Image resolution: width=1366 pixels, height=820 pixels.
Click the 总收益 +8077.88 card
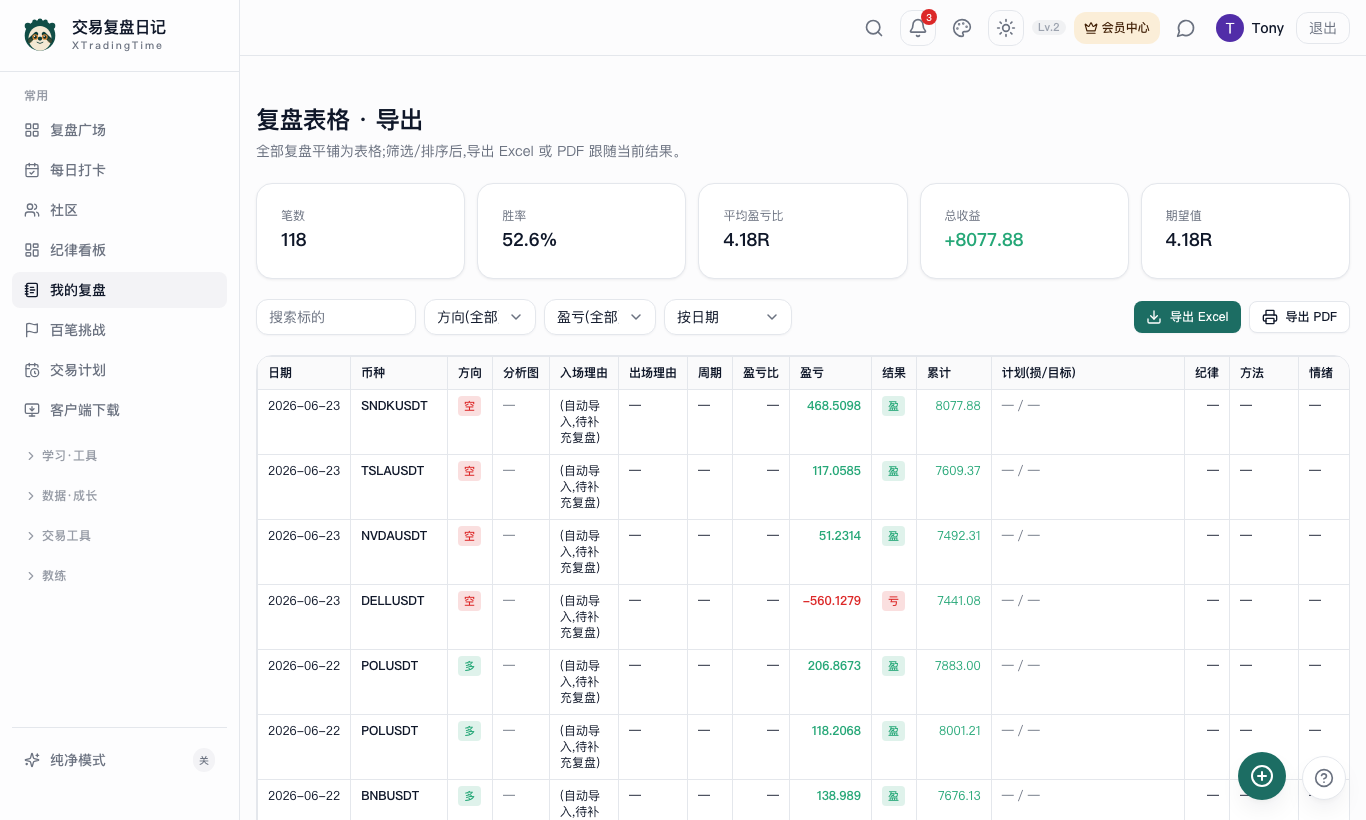[x=1024, y=231]
